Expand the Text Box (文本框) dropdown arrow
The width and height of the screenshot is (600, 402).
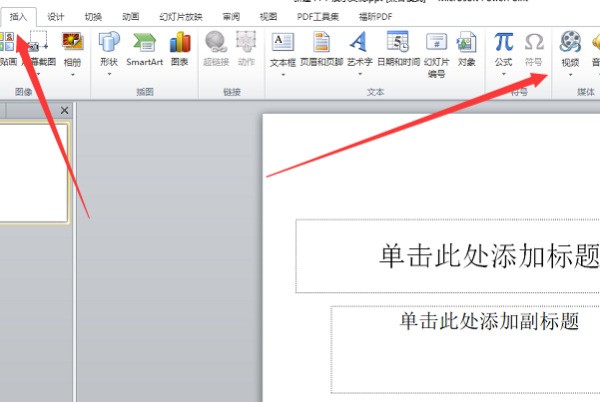pos(283,75)
